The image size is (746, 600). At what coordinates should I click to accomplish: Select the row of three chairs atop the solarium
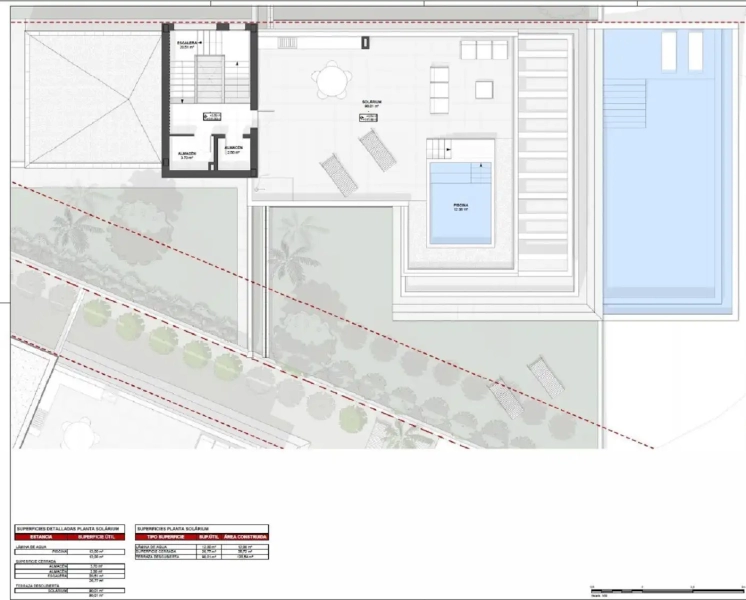click(x=485, y=50)
